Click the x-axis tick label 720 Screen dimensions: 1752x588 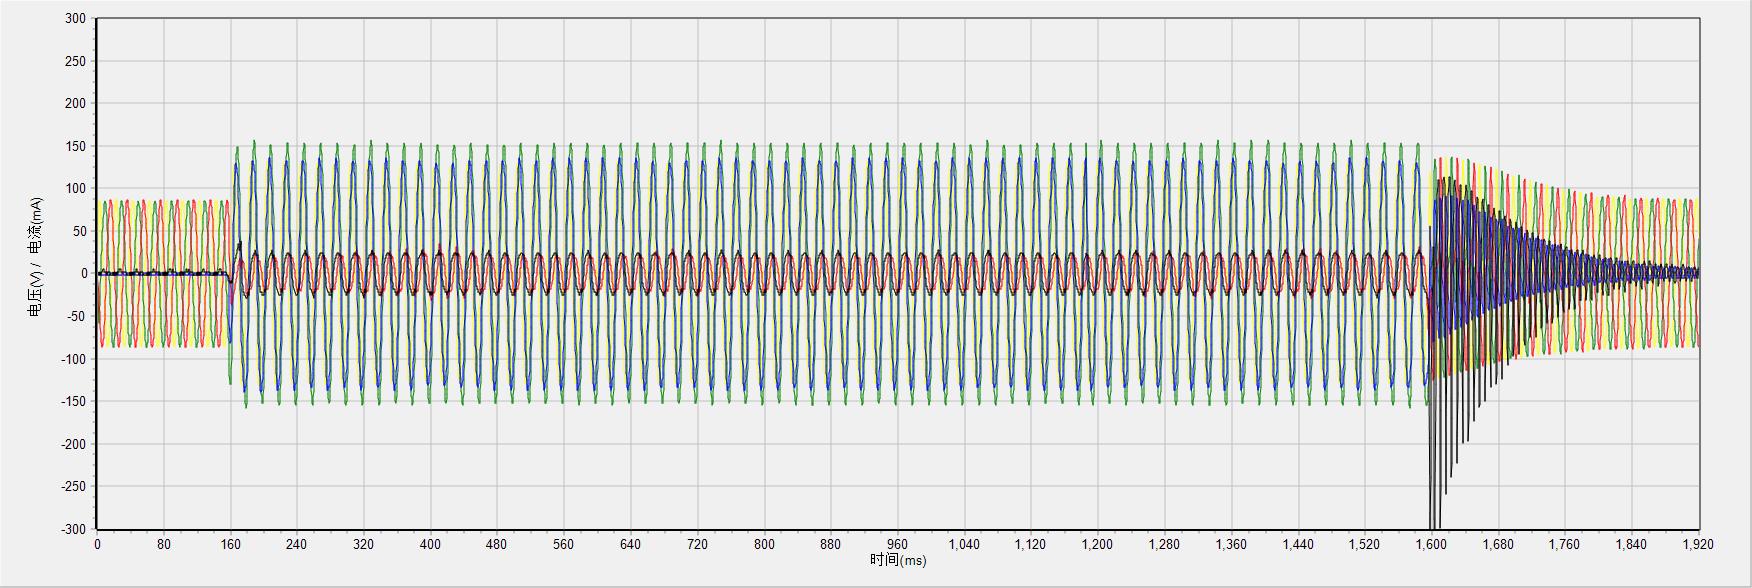click(x=698, y=545)
